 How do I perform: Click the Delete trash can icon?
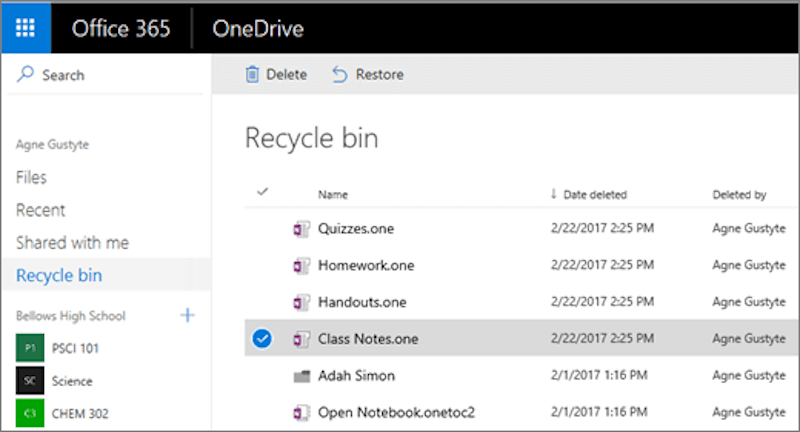pos(252,74)
